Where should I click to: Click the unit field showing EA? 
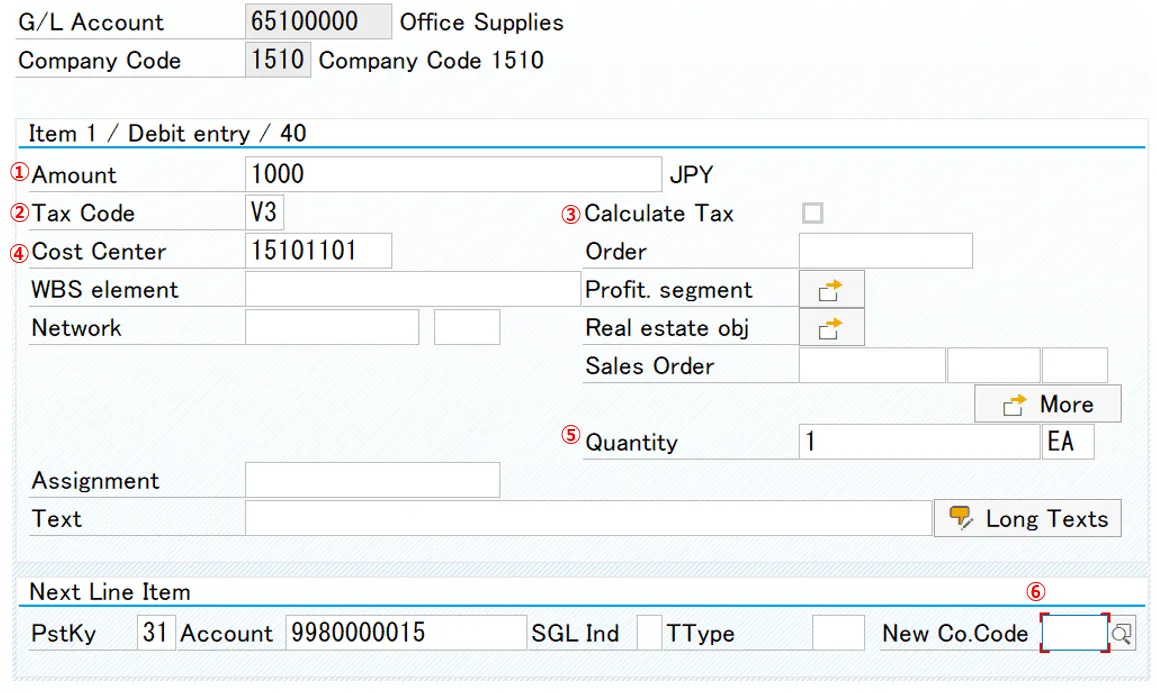point(1068,441)
